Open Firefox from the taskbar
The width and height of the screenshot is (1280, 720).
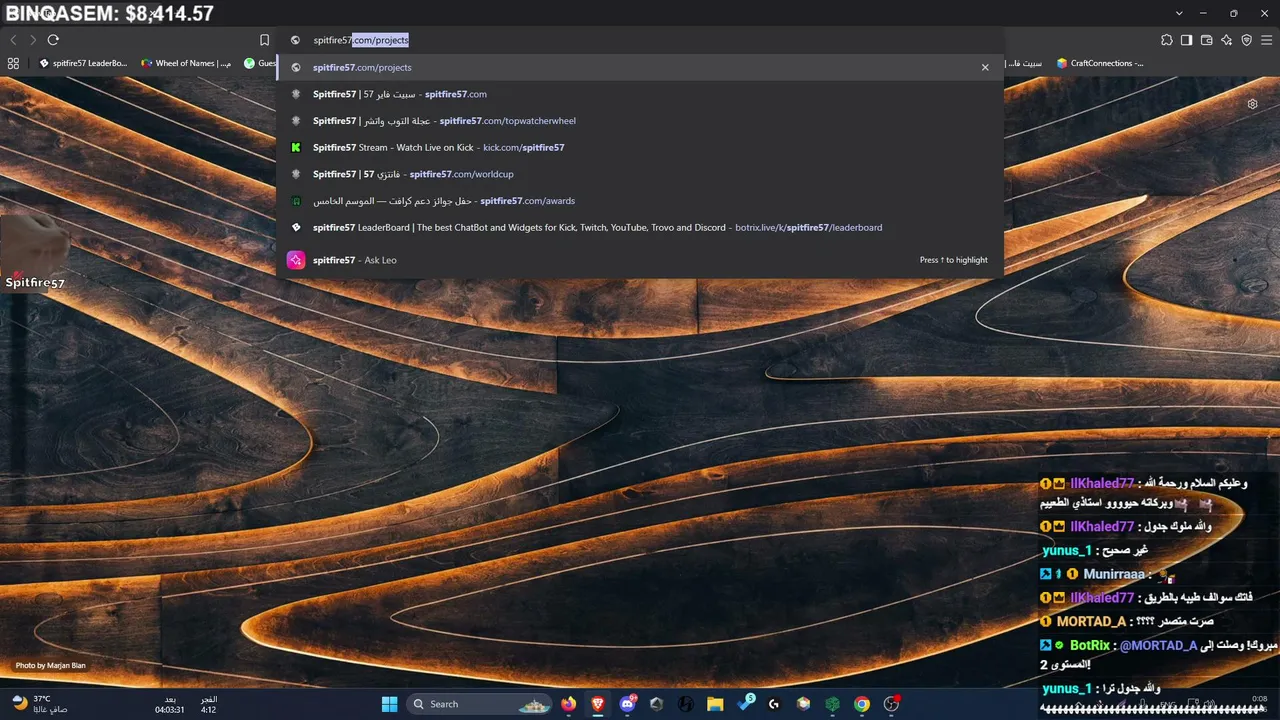pyautogui.click(x=569, y=704)
